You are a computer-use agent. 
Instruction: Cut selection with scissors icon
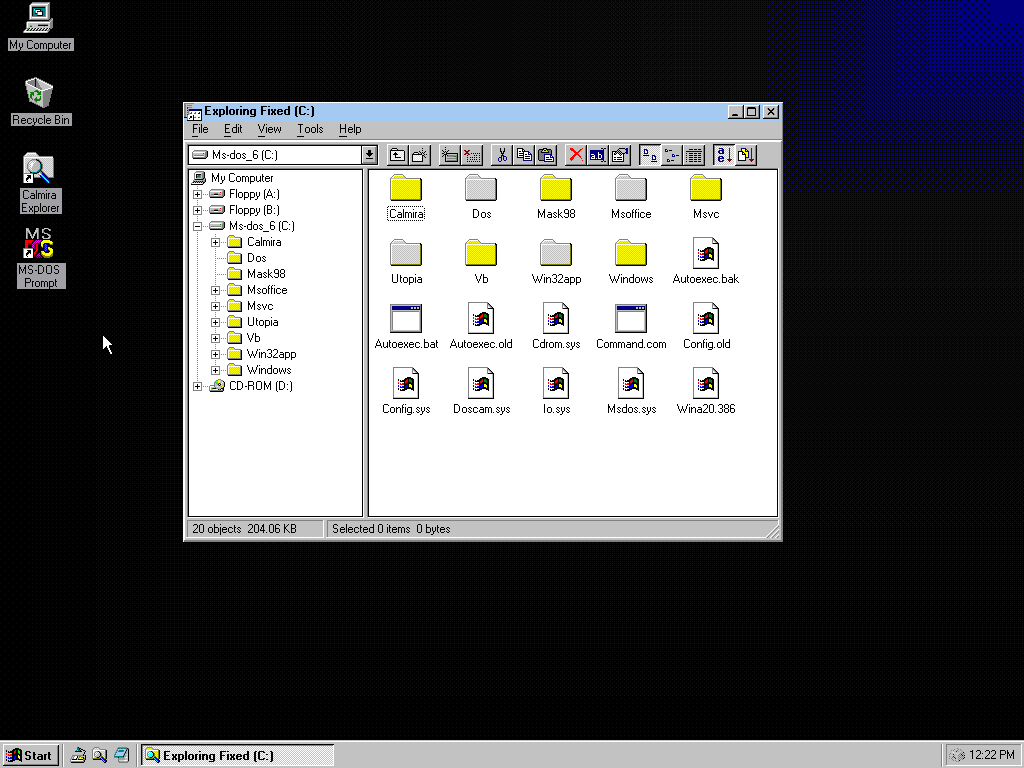[502, 155]
